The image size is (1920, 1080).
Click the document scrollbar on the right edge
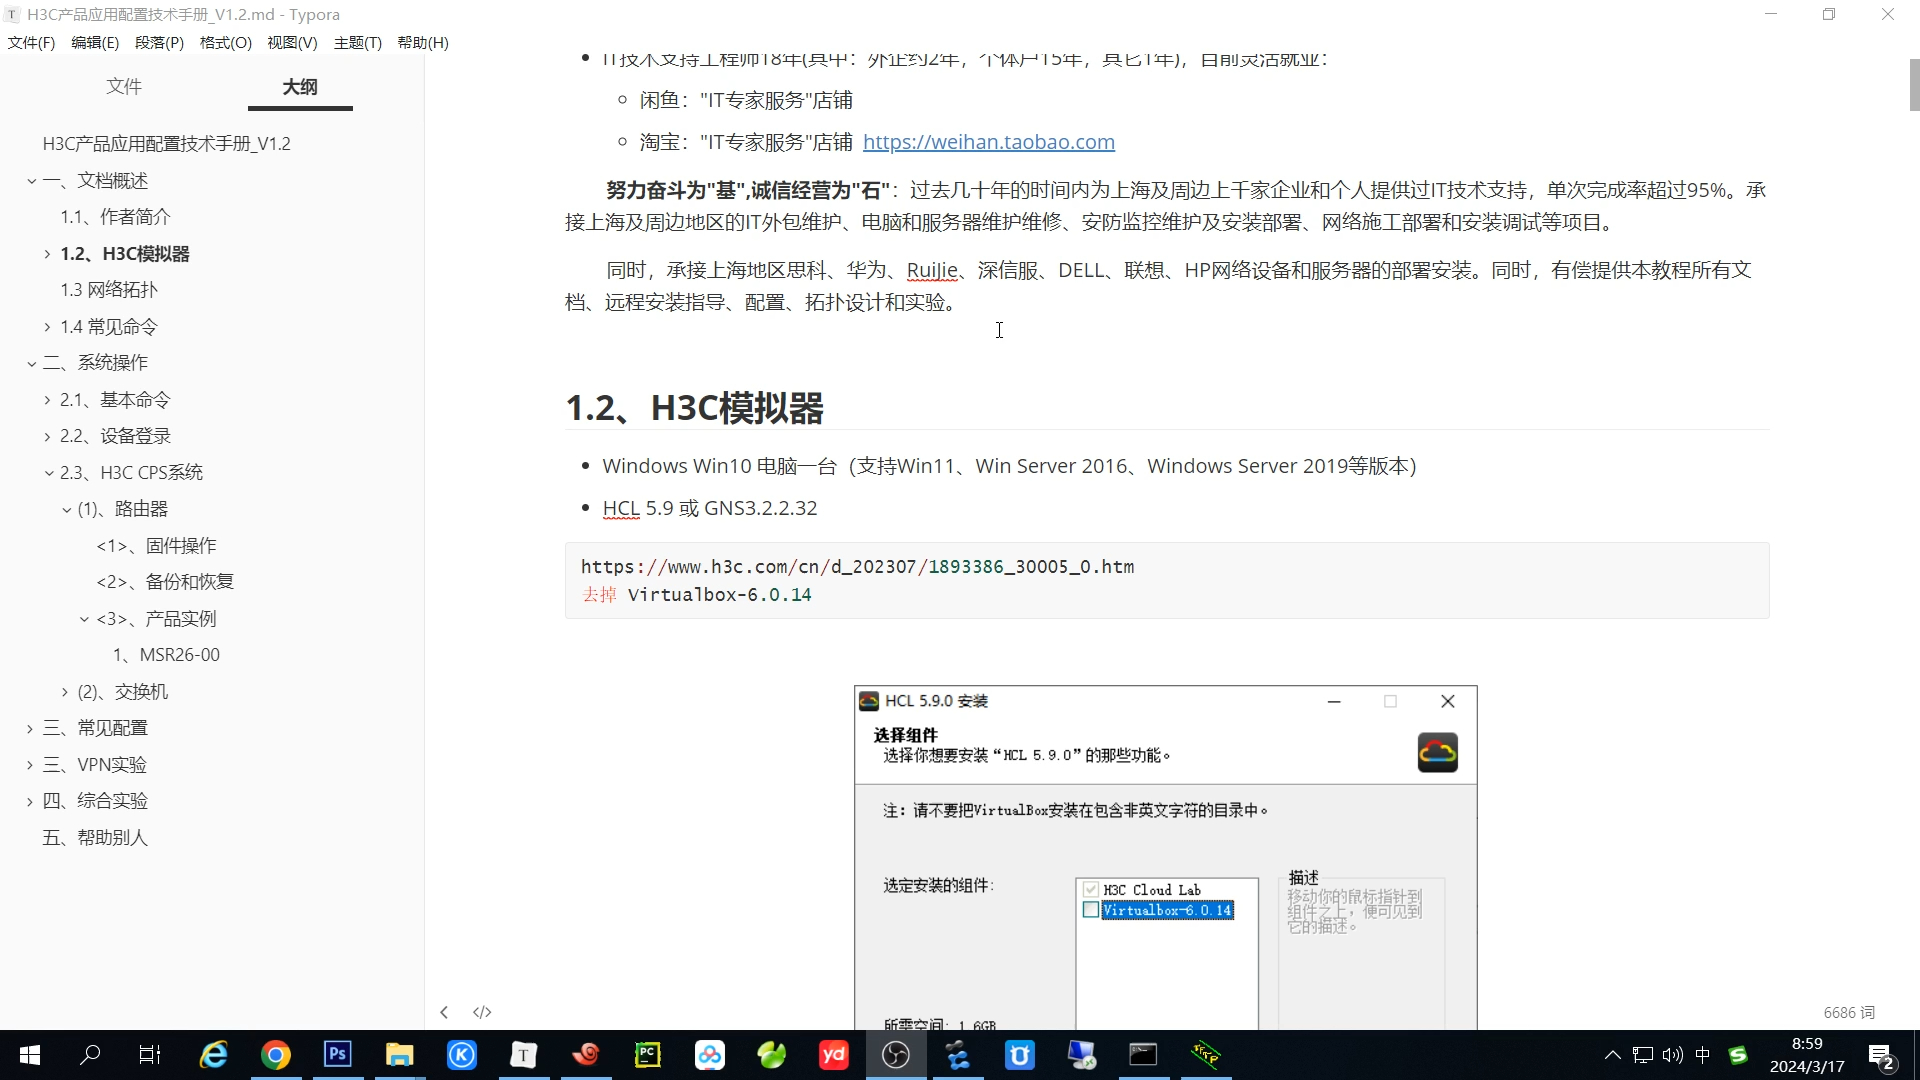(1912, 85)
